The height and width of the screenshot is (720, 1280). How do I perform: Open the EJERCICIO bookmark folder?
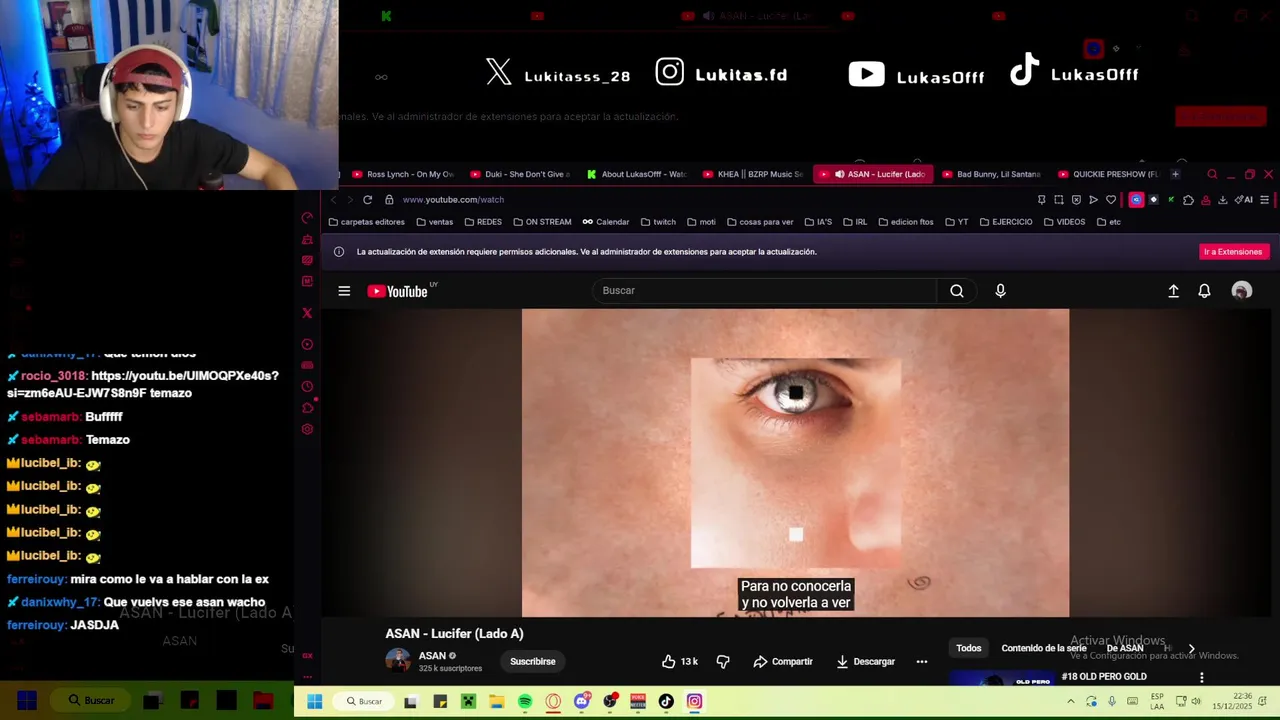pos(1005,222)
